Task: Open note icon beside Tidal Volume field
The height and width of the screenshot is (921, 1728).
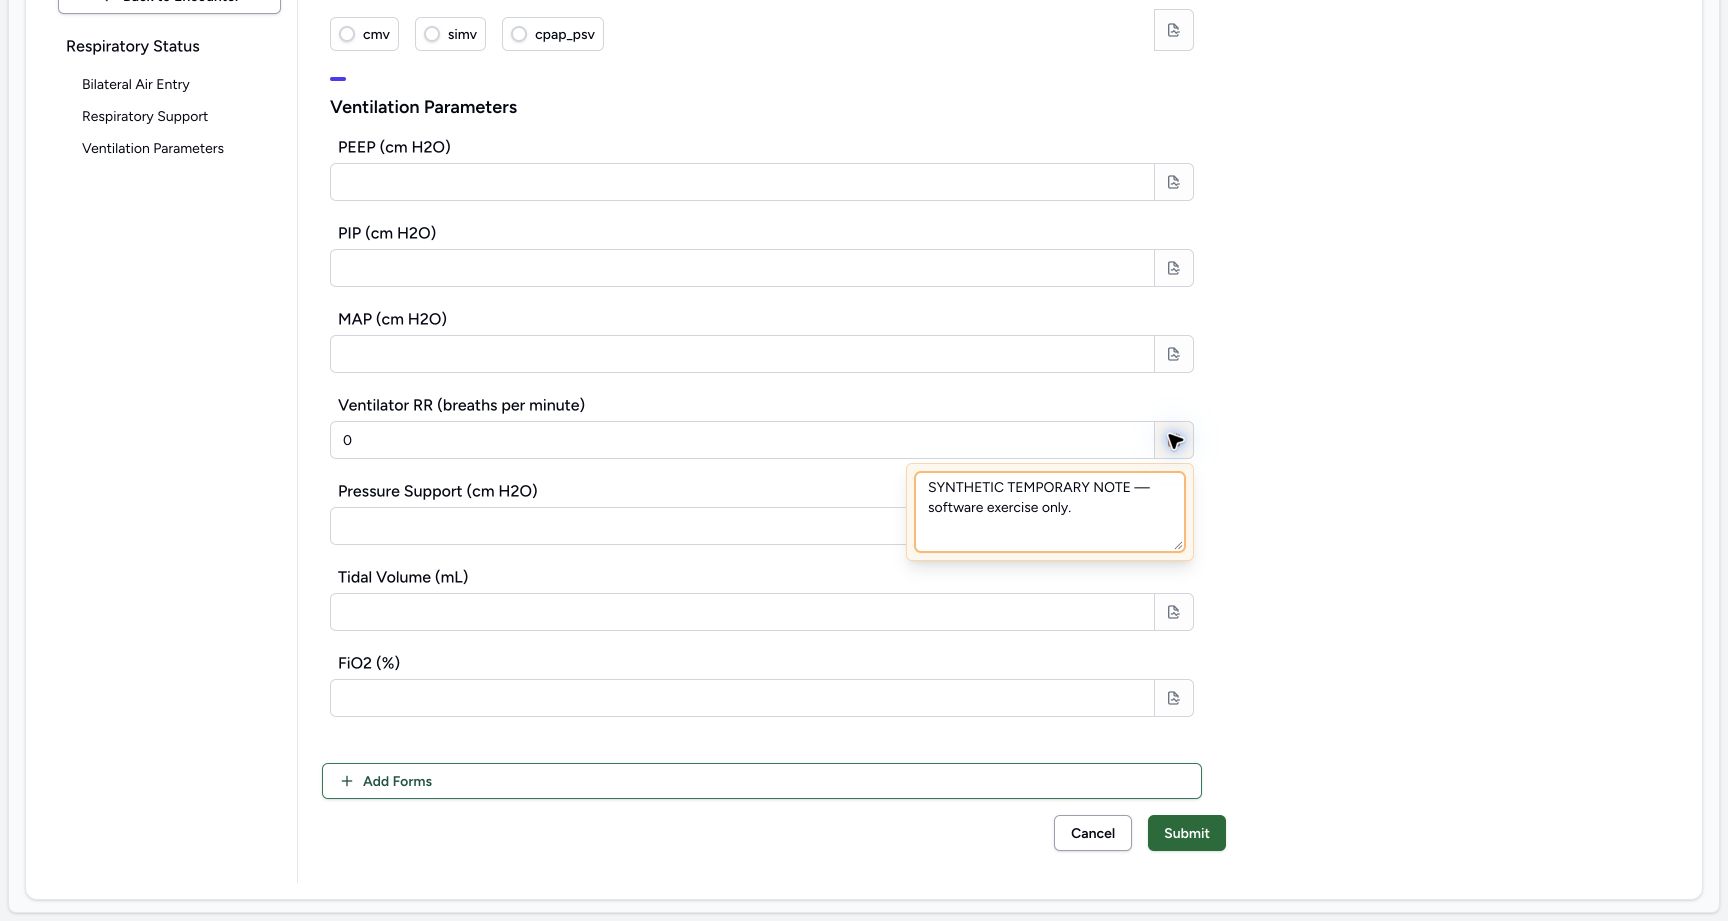Action: [x=1174, y=612]
